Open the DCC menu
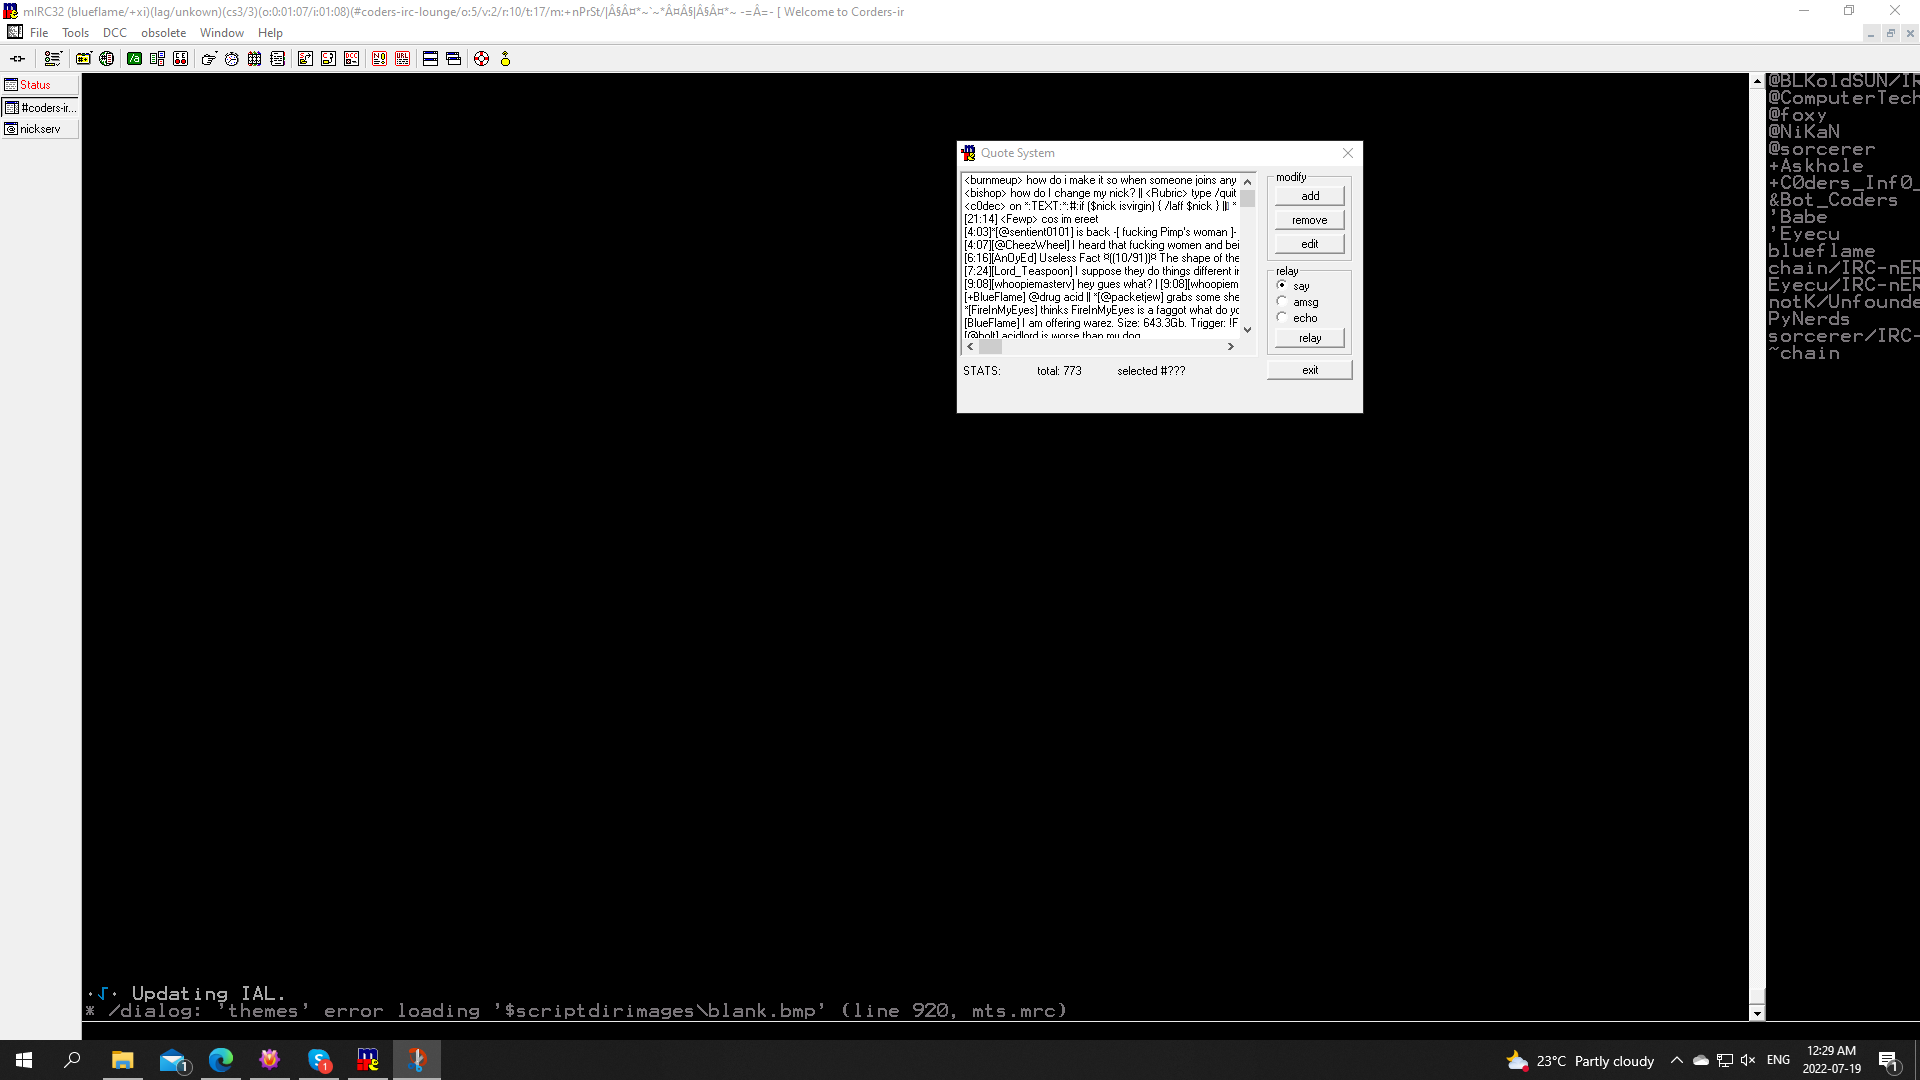Image resolution: width=1920 pixels, height=1080 pixels. 114,33
